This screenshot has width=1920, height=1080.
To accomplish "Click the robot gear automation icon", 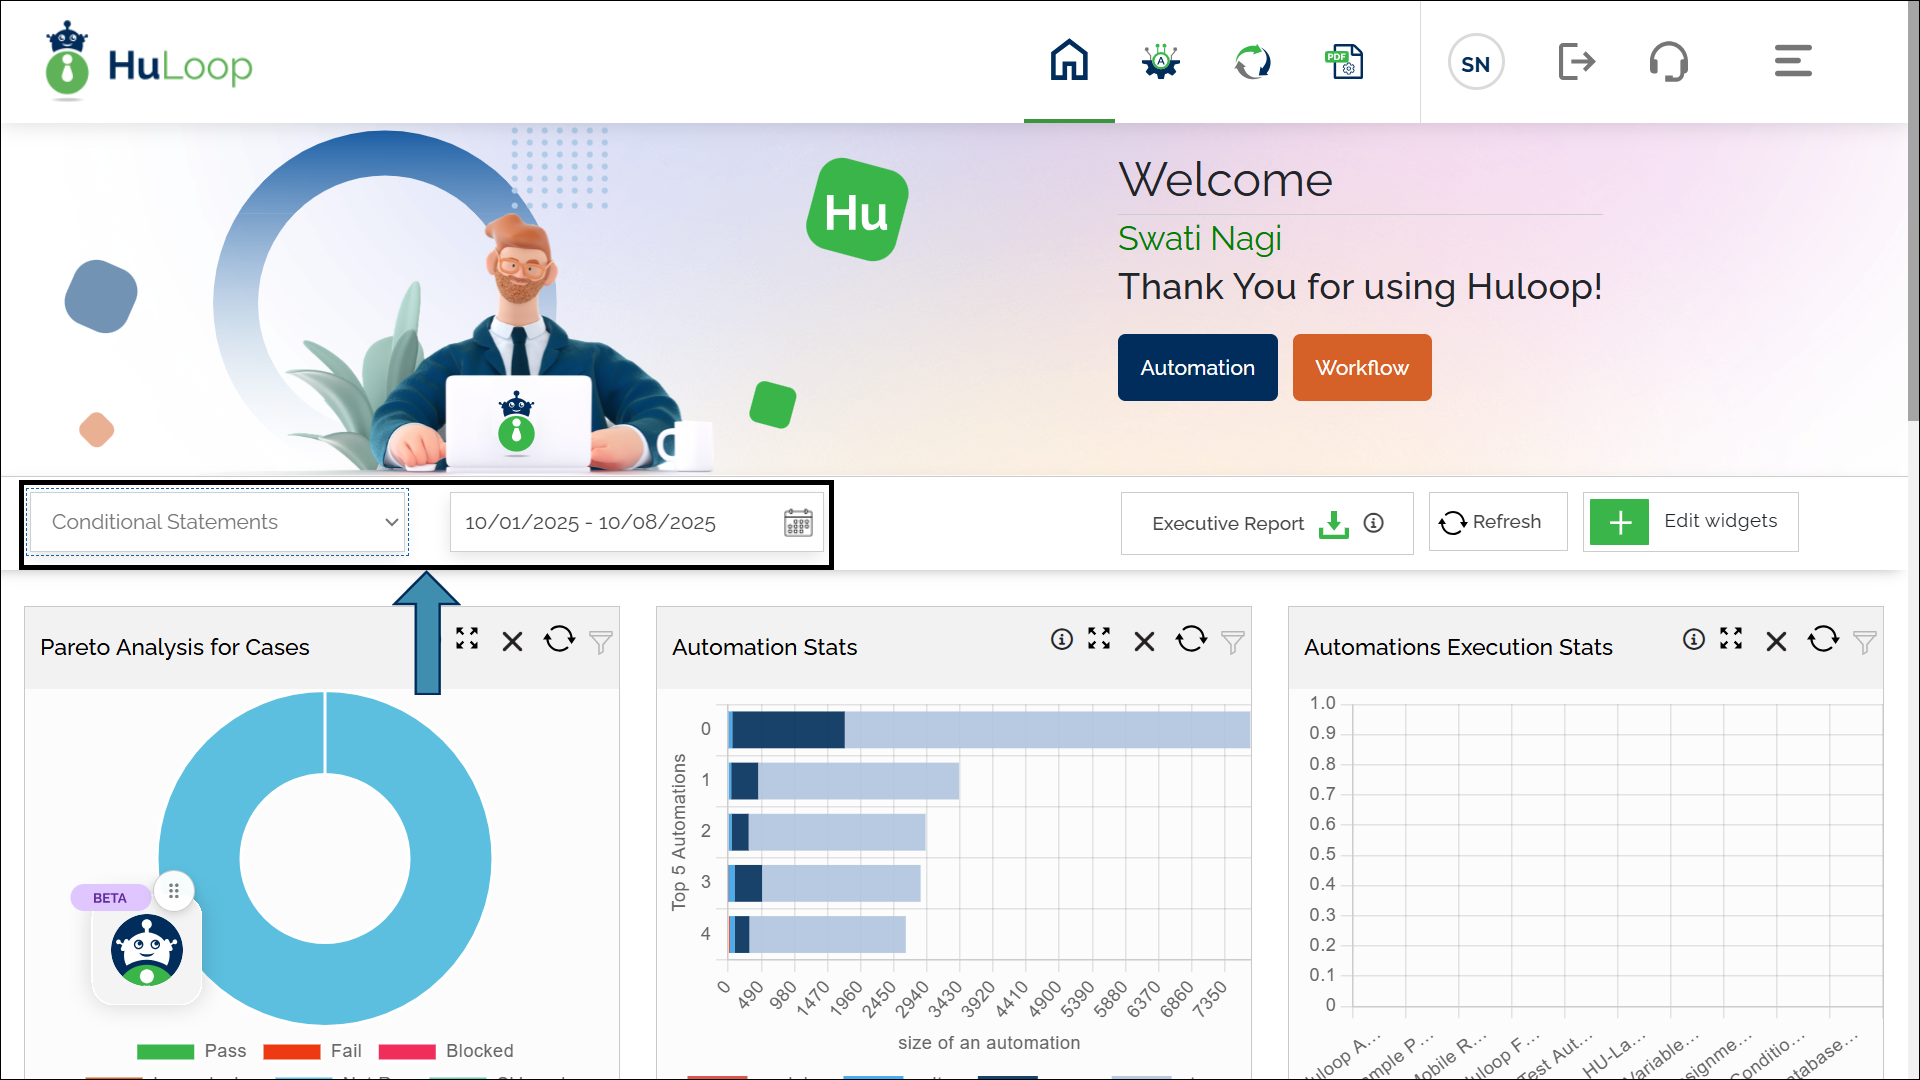I will click(x=1160, y=62).
